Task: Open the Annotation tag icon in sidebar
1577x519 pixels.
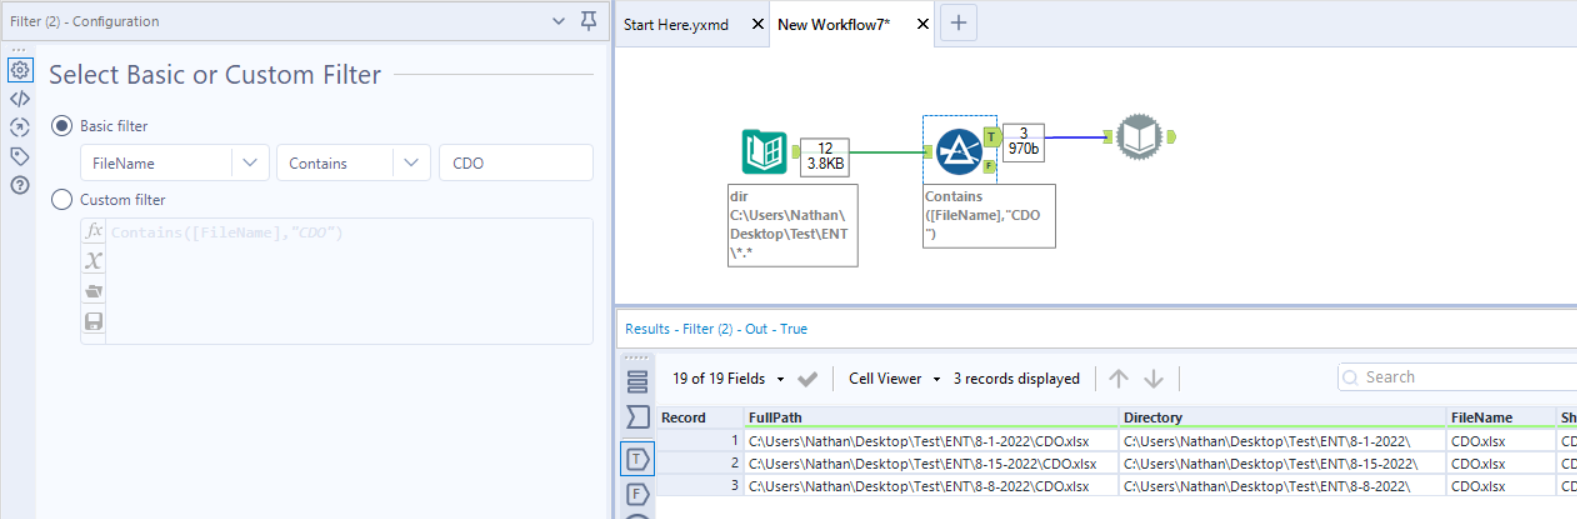Action: click(20, 156)
